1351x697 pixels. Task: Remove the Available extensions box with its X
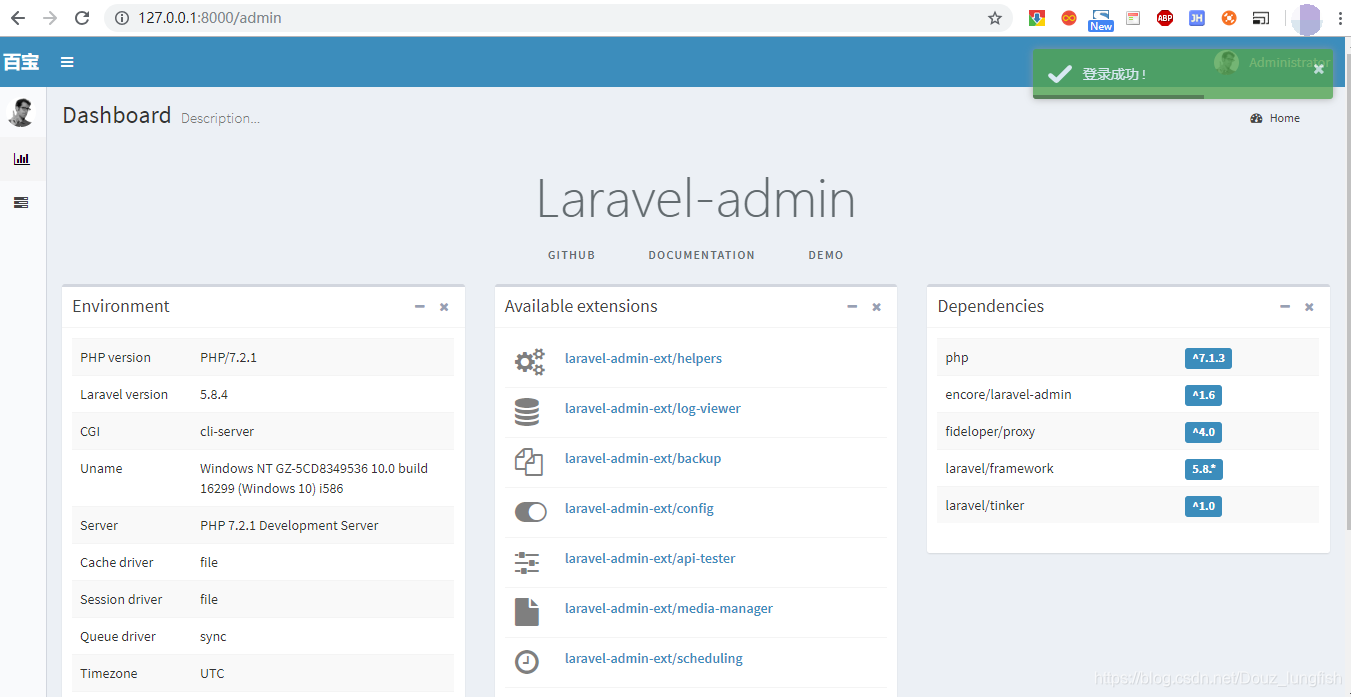(x=876, y=307)
